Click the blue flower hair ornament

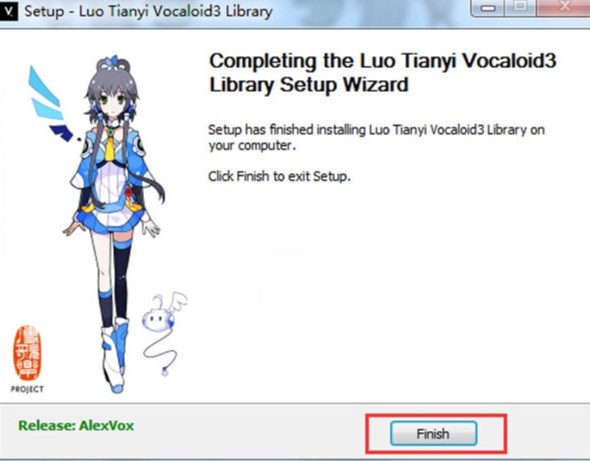[113, 62]
